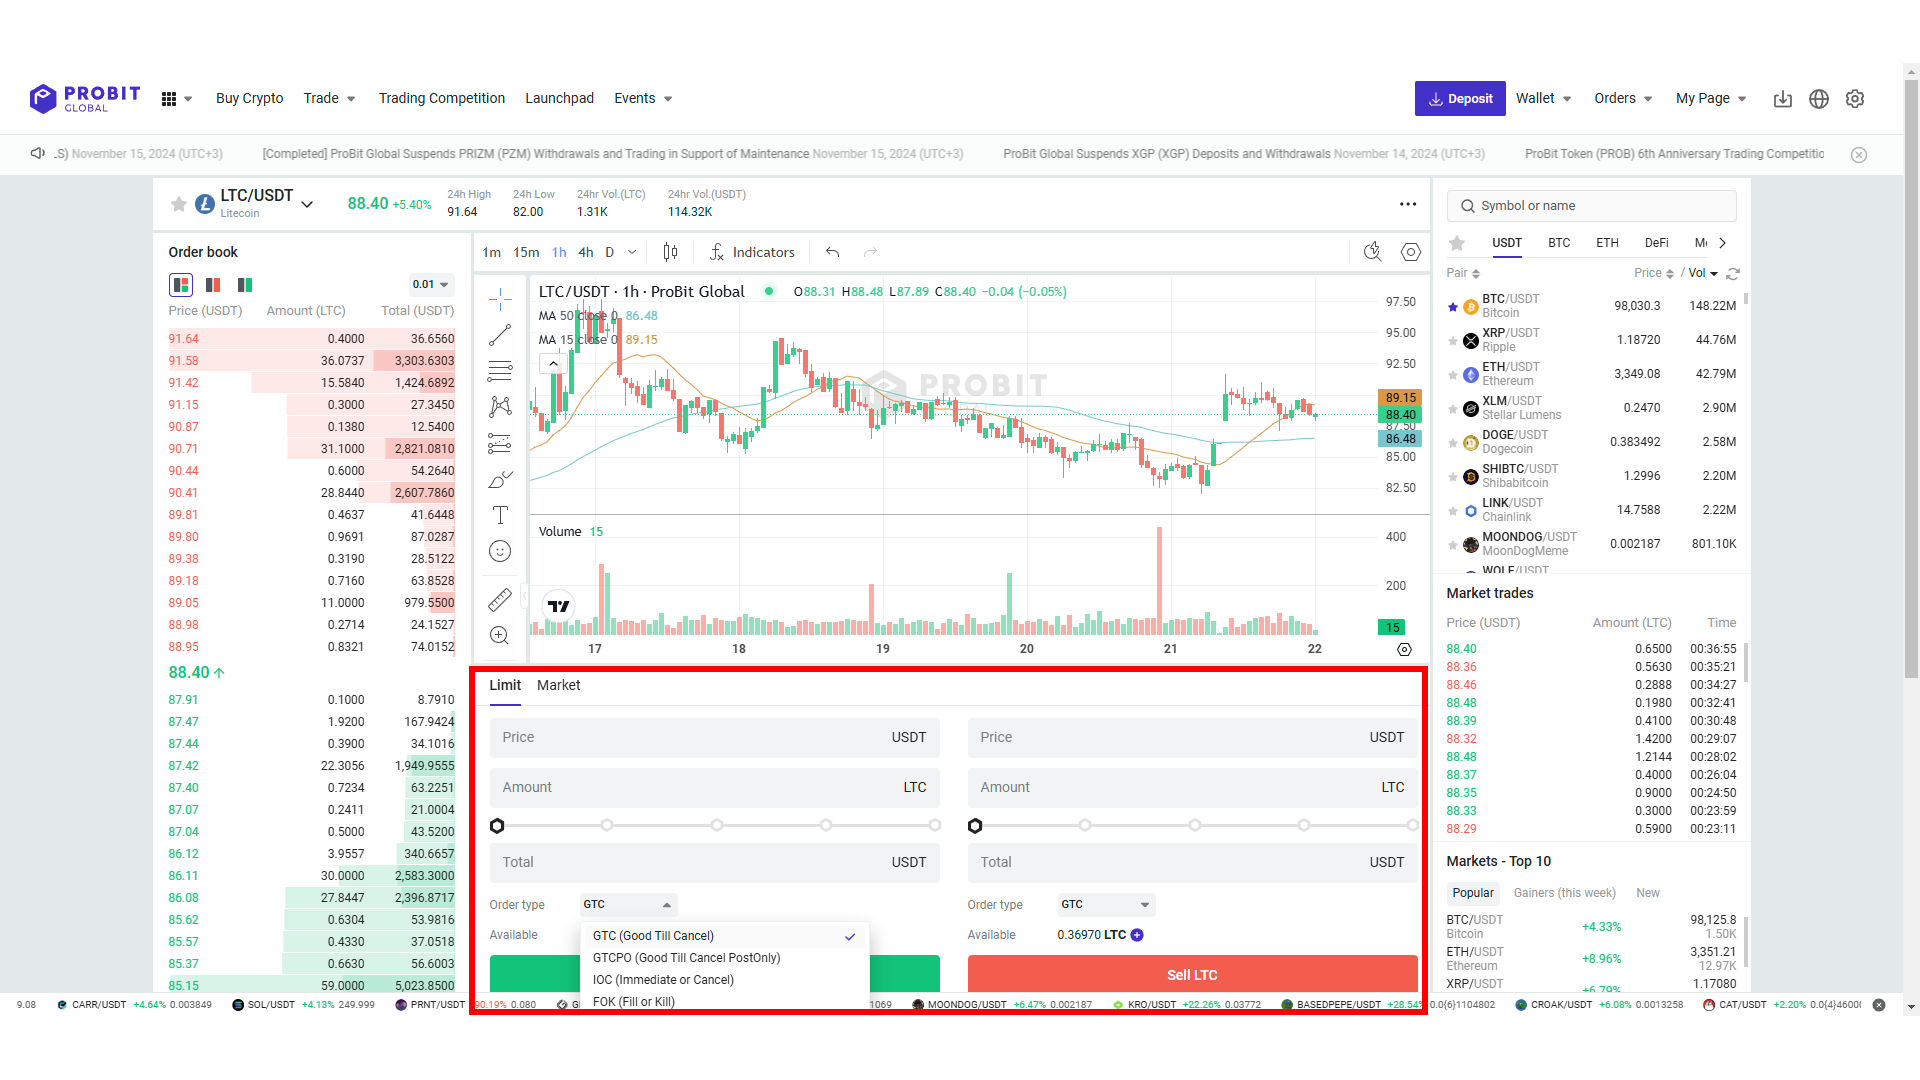The width and height of the screenshot is (1920, 1080).
Task: Favorite the DOGE/USDT pair
Action: tap(1453, 443)
